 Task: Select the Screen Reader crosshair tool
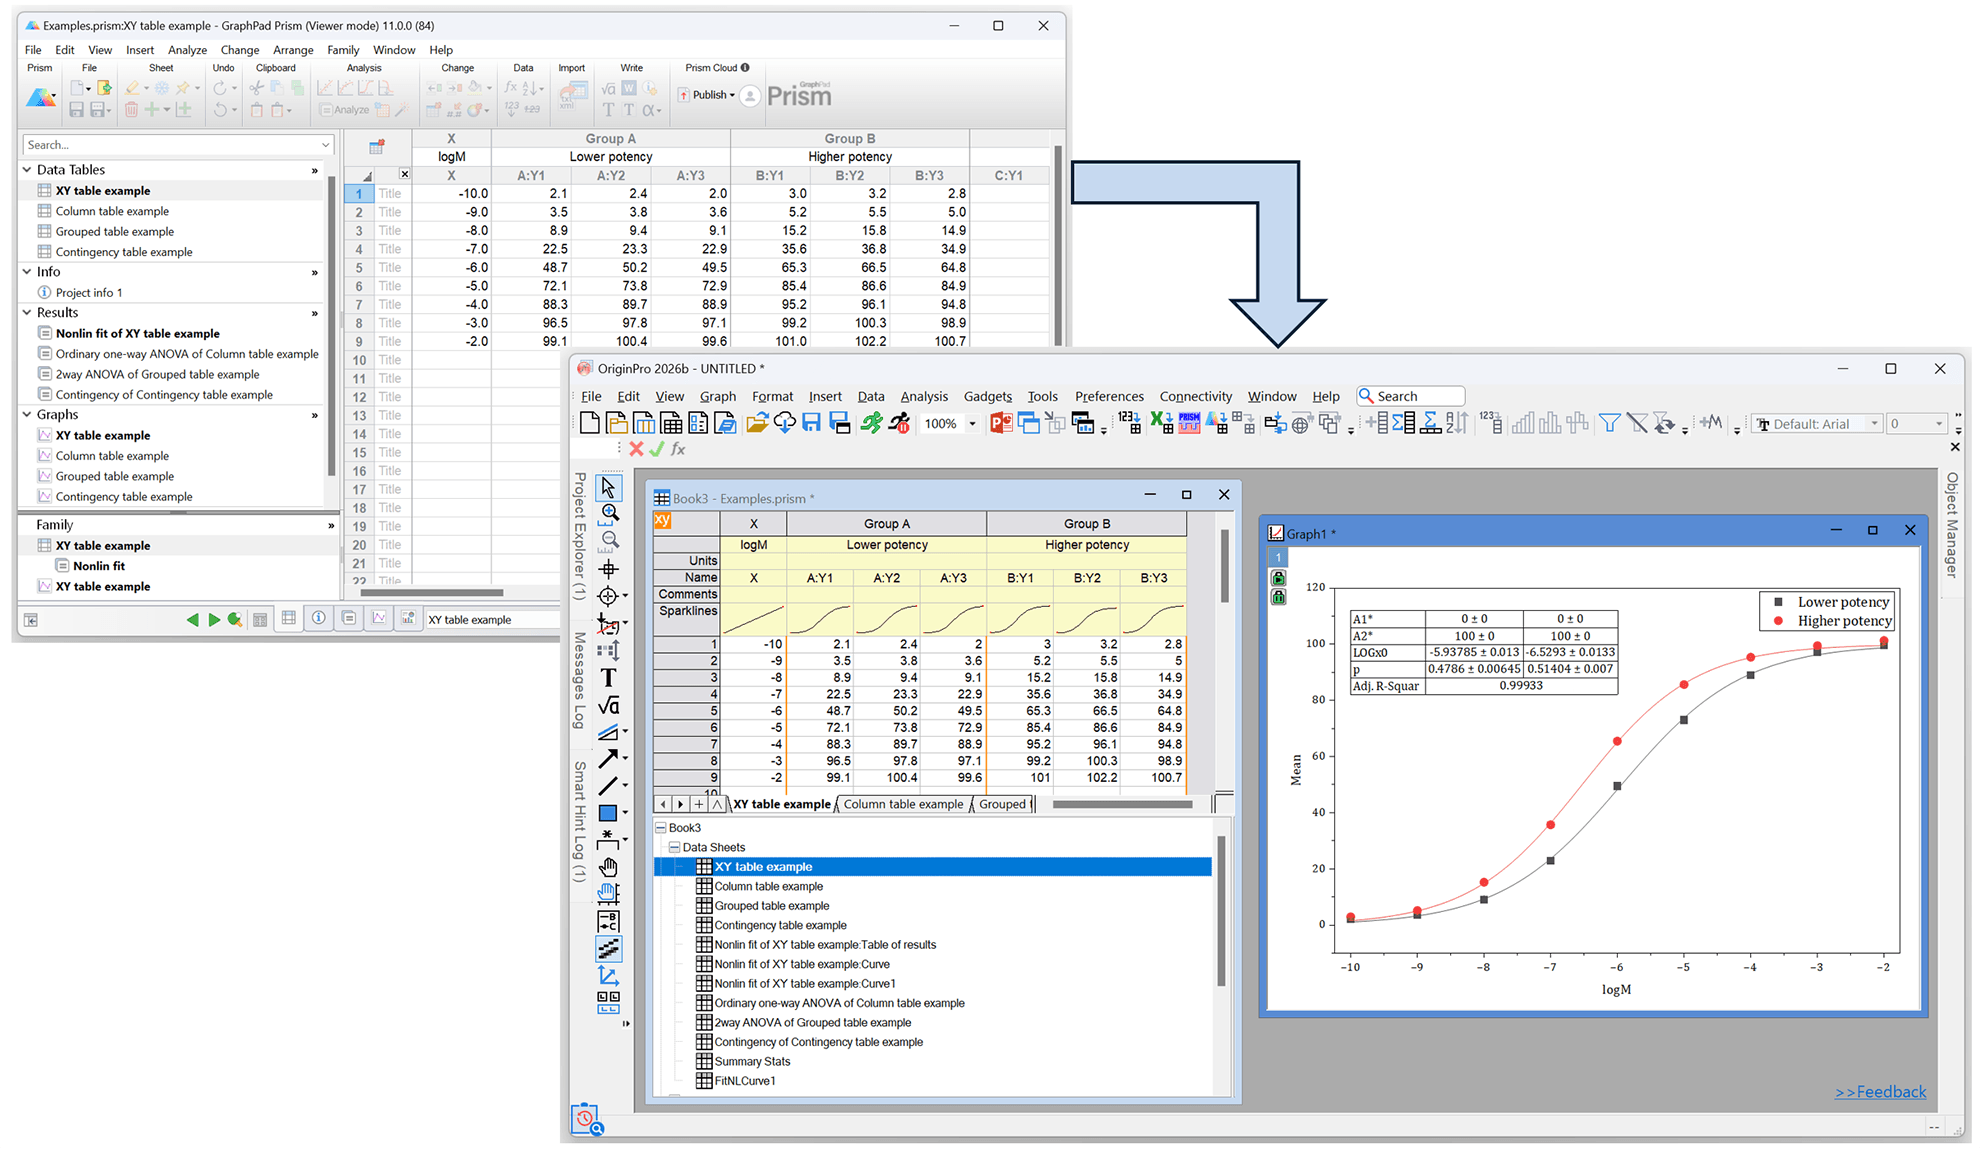(608, 569)
